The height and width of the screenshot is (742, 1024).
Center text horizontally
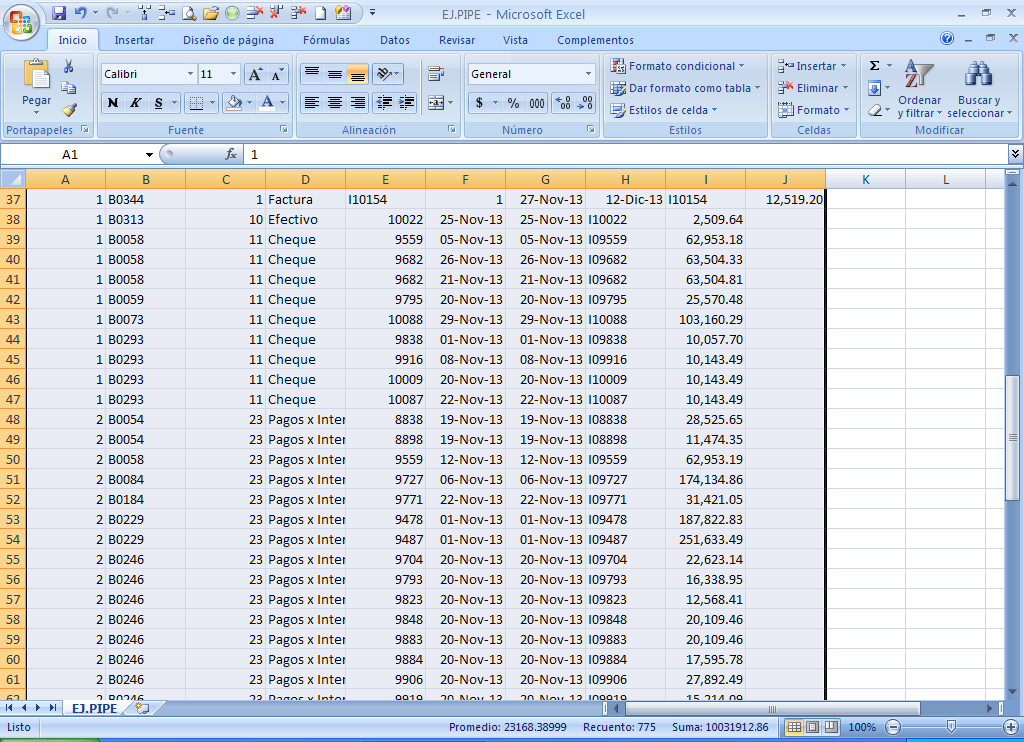point(334,103)
